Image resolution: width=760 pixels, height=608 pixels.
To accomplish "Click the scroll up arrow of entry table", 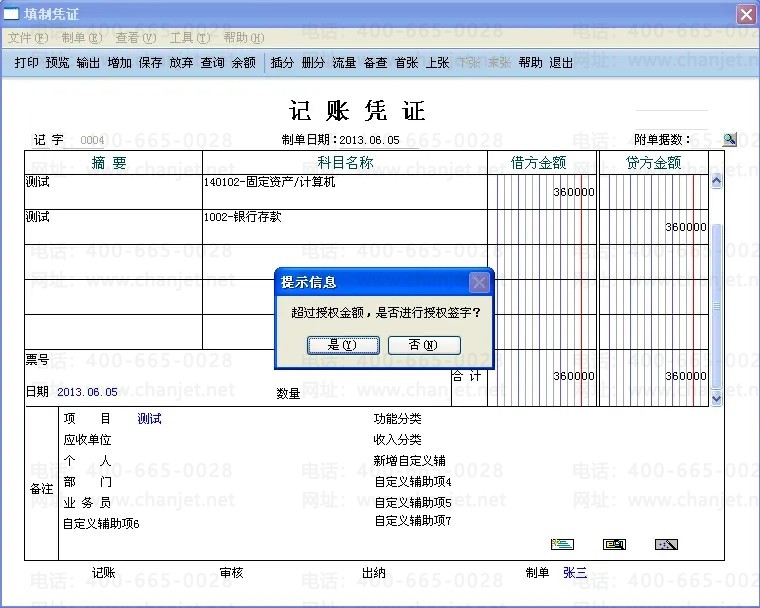I will (x=716, y=182).
